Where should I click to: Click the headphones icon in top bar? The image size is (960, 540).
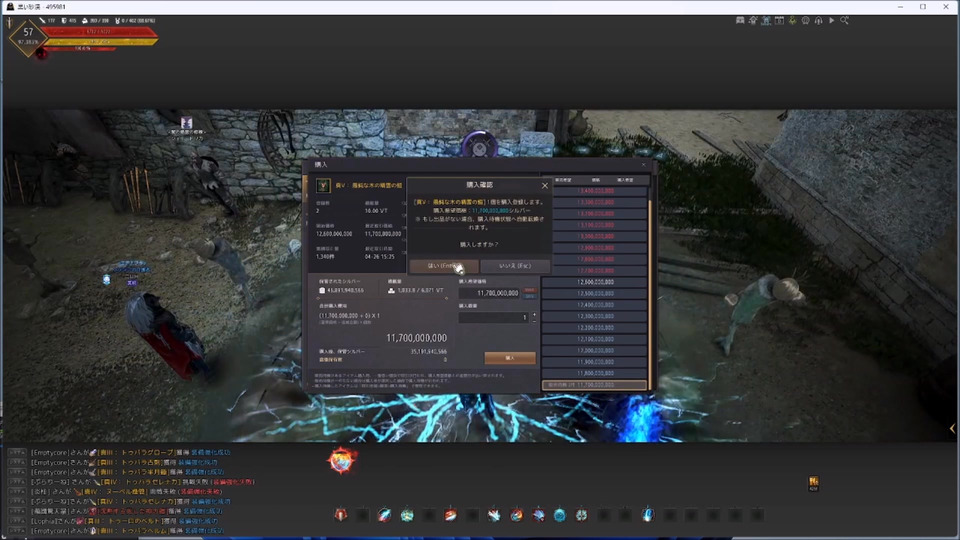[x=818, y=20]
